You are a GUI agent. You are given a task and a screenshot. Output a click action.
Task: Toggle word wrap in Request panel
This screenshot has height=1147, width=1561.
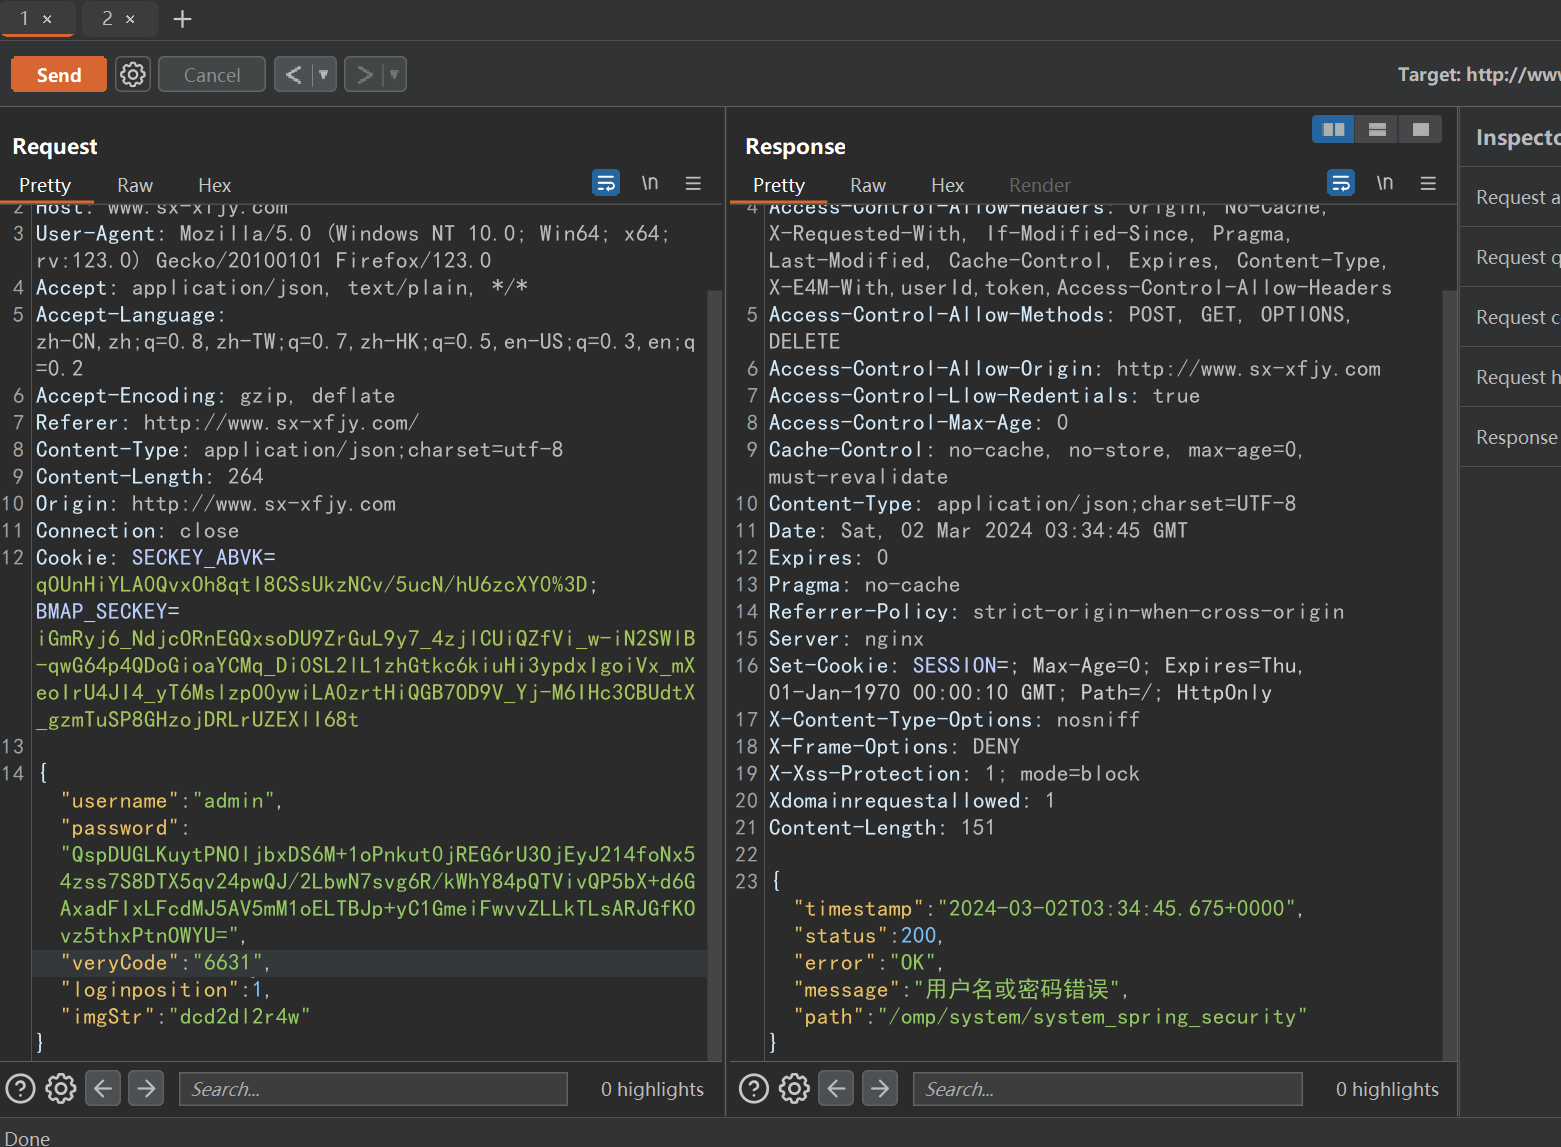tap(606, 183)
